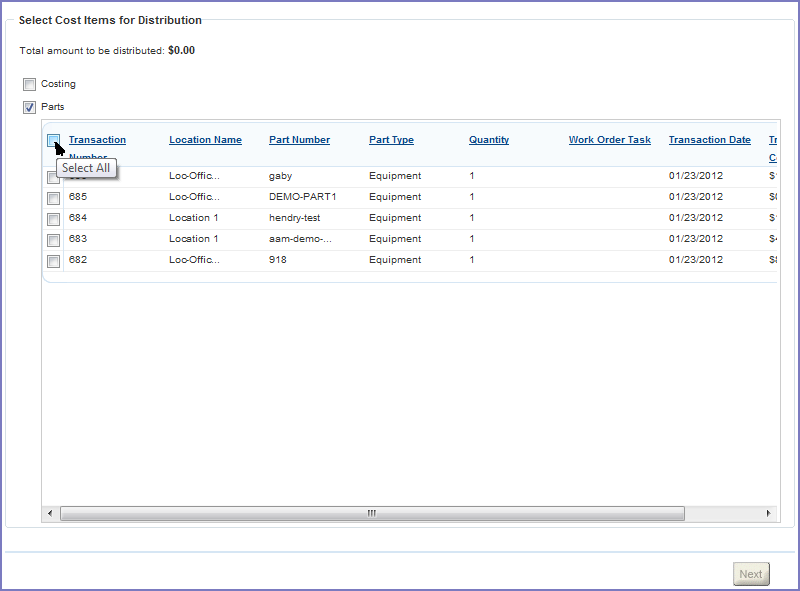The height and width of the screenshot is (591, 800).
Task: Select row checkbox for transaction 682
Action: 53,261
